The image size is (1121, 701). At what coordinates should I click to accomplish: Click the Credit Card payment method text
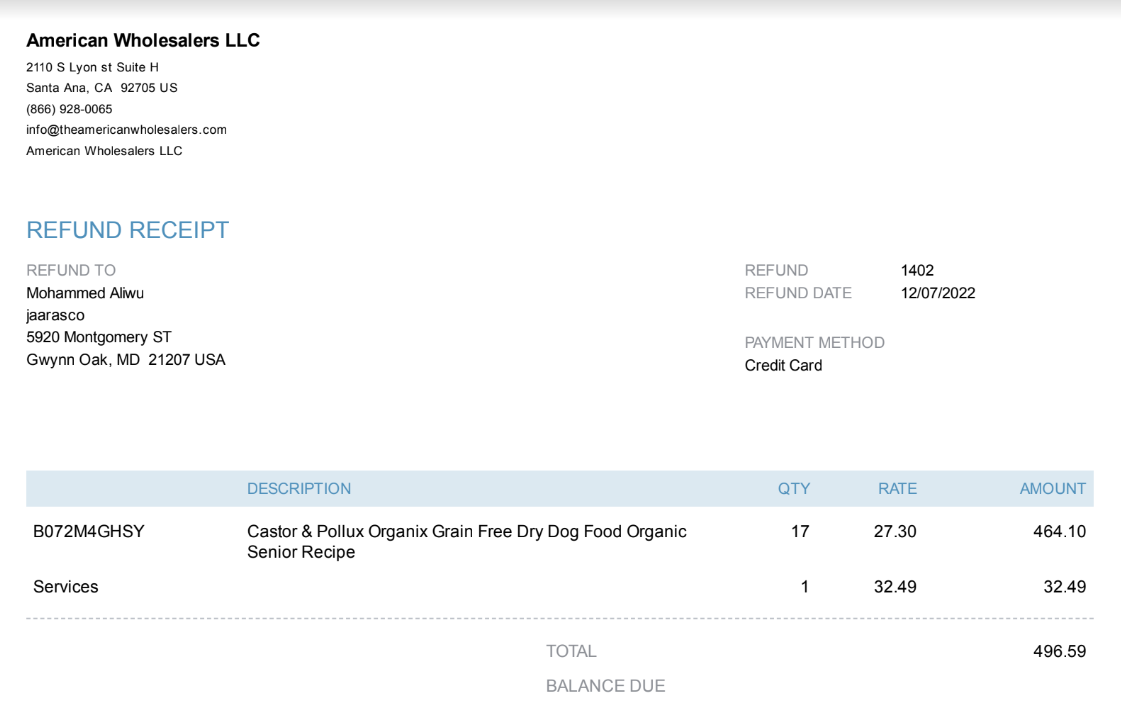(x=784, y=366)
